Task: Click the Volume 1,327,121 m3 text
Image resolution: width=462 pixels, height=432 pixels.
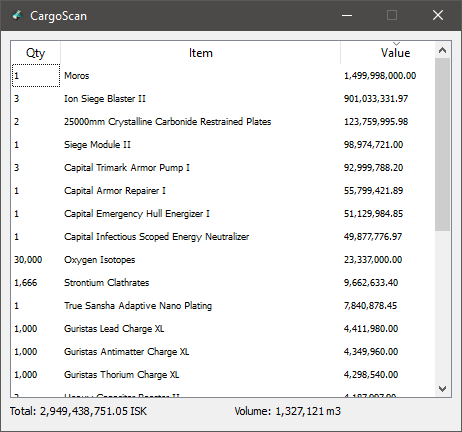Action: pyautogui.click(x=288, y=411)
